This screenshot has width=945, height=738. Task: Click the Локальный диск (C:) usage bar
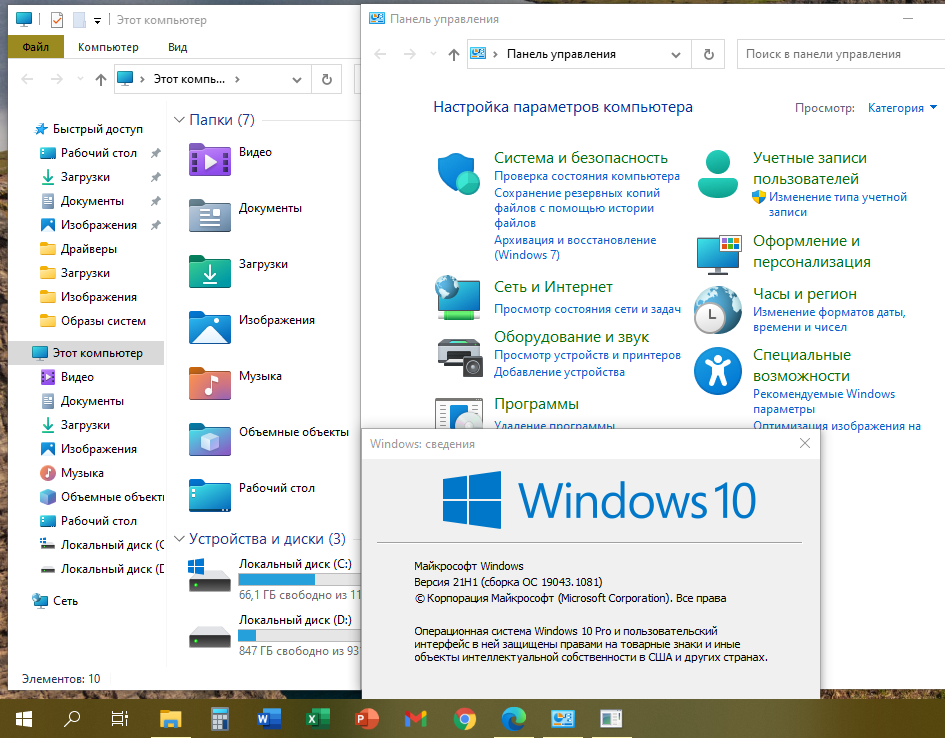[x=299, y=580]
